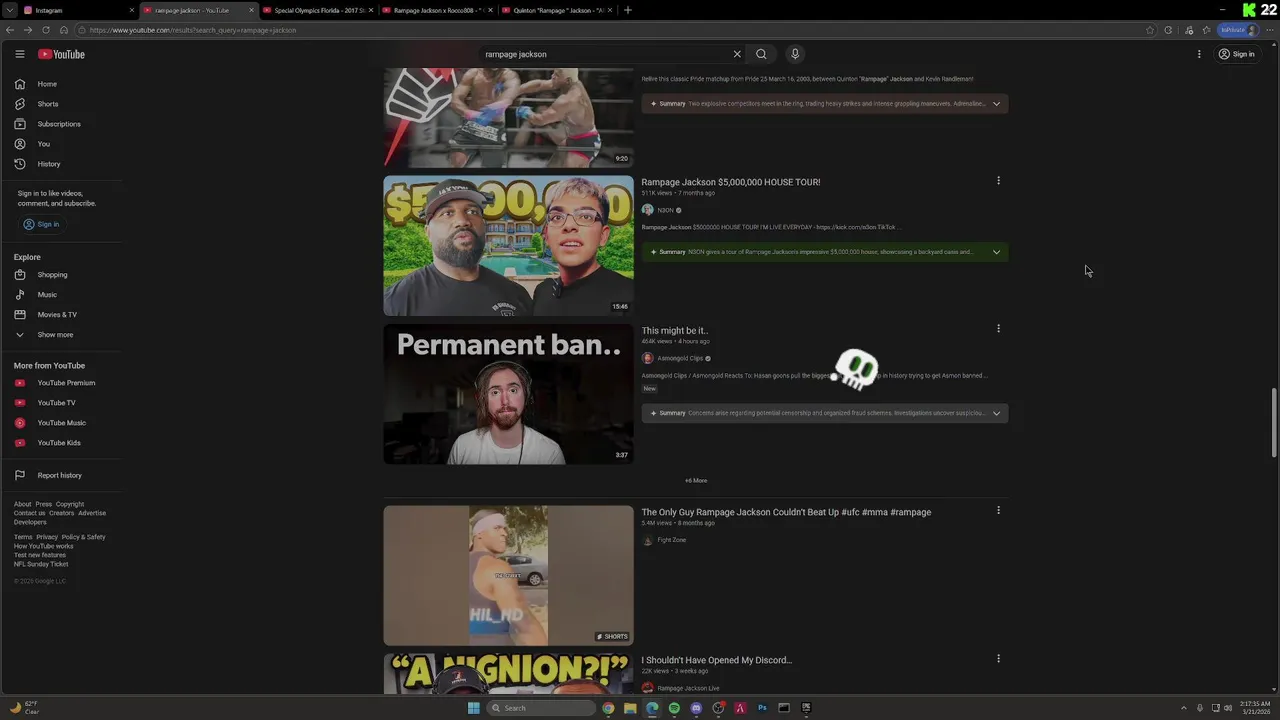Image resolution: width=1280 pixels, height=720 pixels.
Task: Bookmark this page with star icon
Action: point(1150,30)
